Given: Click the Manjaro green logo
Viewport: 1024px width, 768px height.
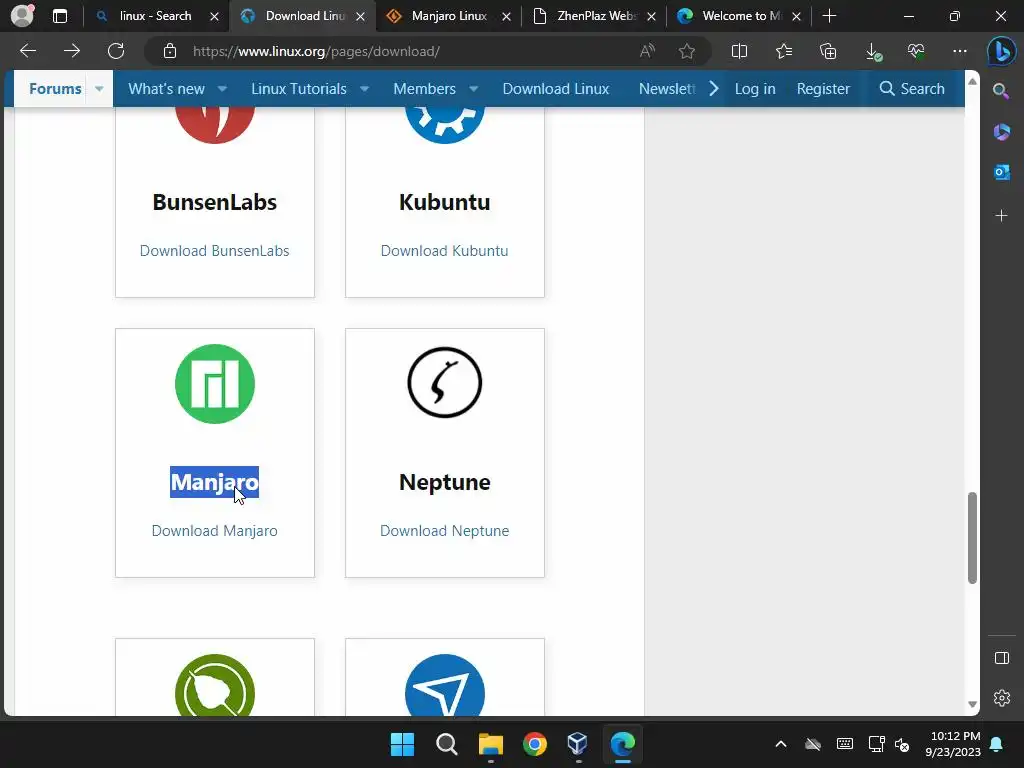Looking at the screenshot, I should [215, 384].
